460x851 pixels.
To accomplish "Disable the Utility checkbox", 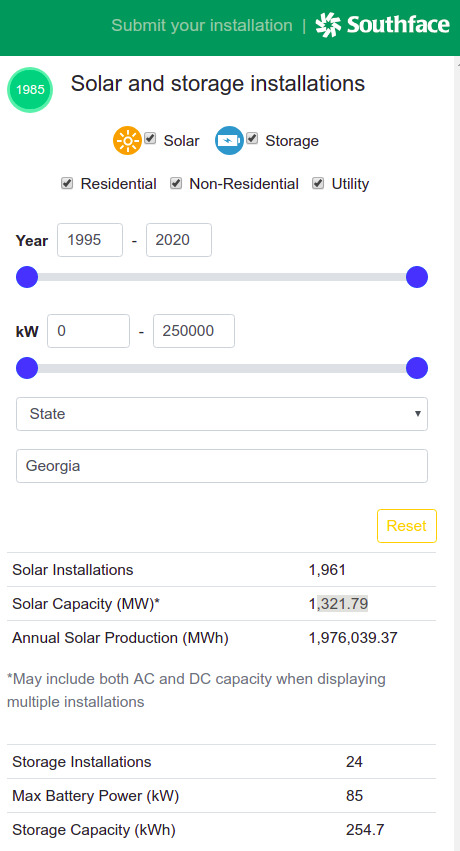I will tap(318, 183).
